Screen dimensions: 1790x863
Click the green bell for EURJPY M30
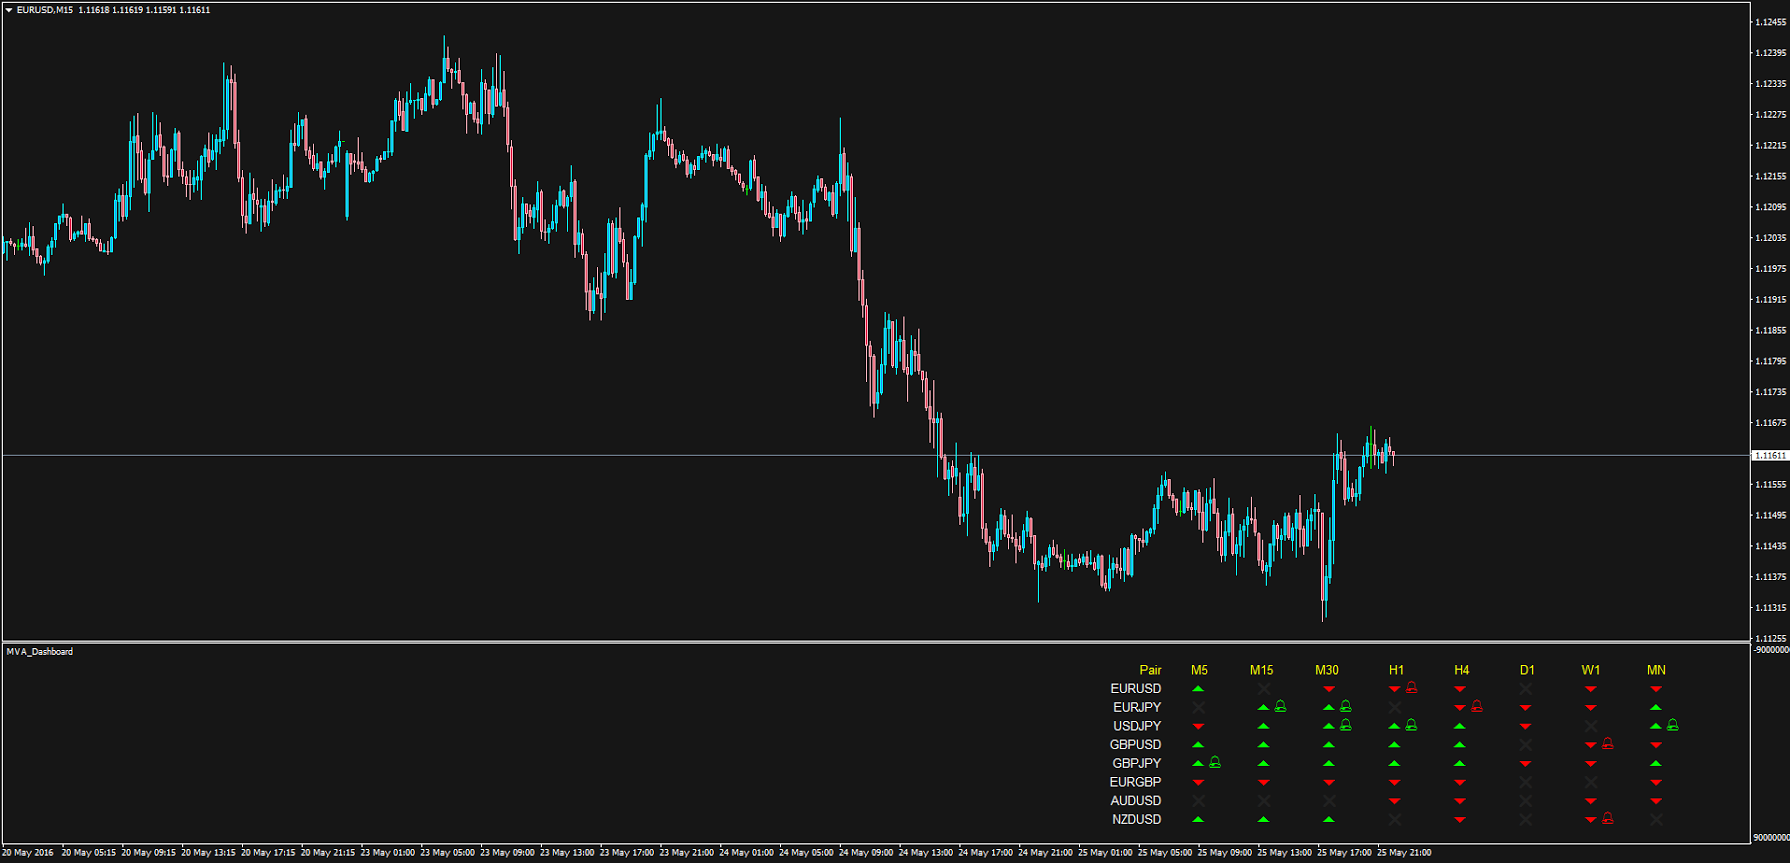pos(1346,707)
